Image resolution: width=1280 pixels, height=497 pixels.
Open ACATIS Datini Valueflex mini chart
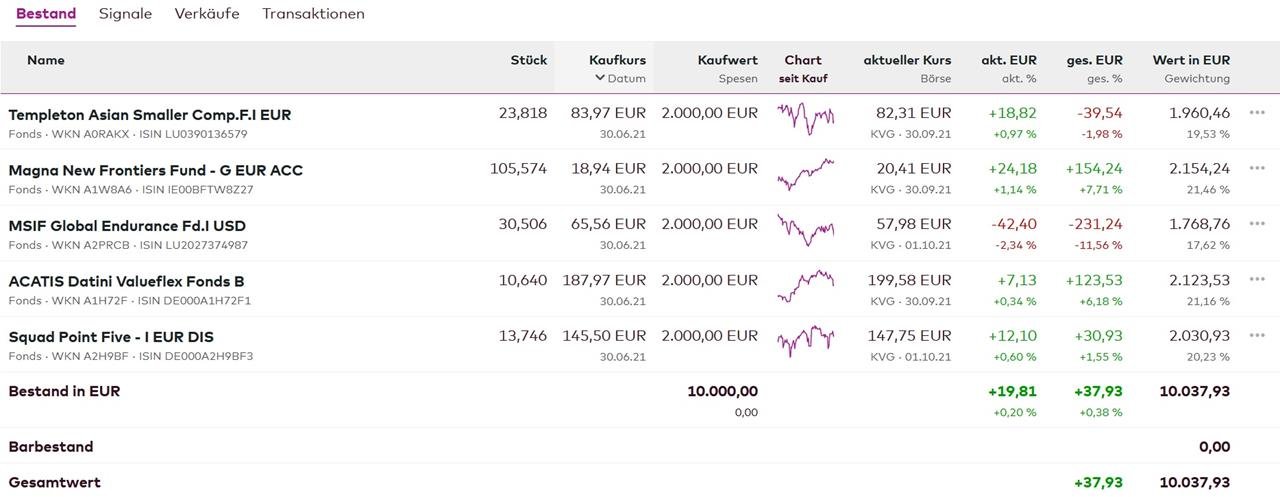(805, 285)
